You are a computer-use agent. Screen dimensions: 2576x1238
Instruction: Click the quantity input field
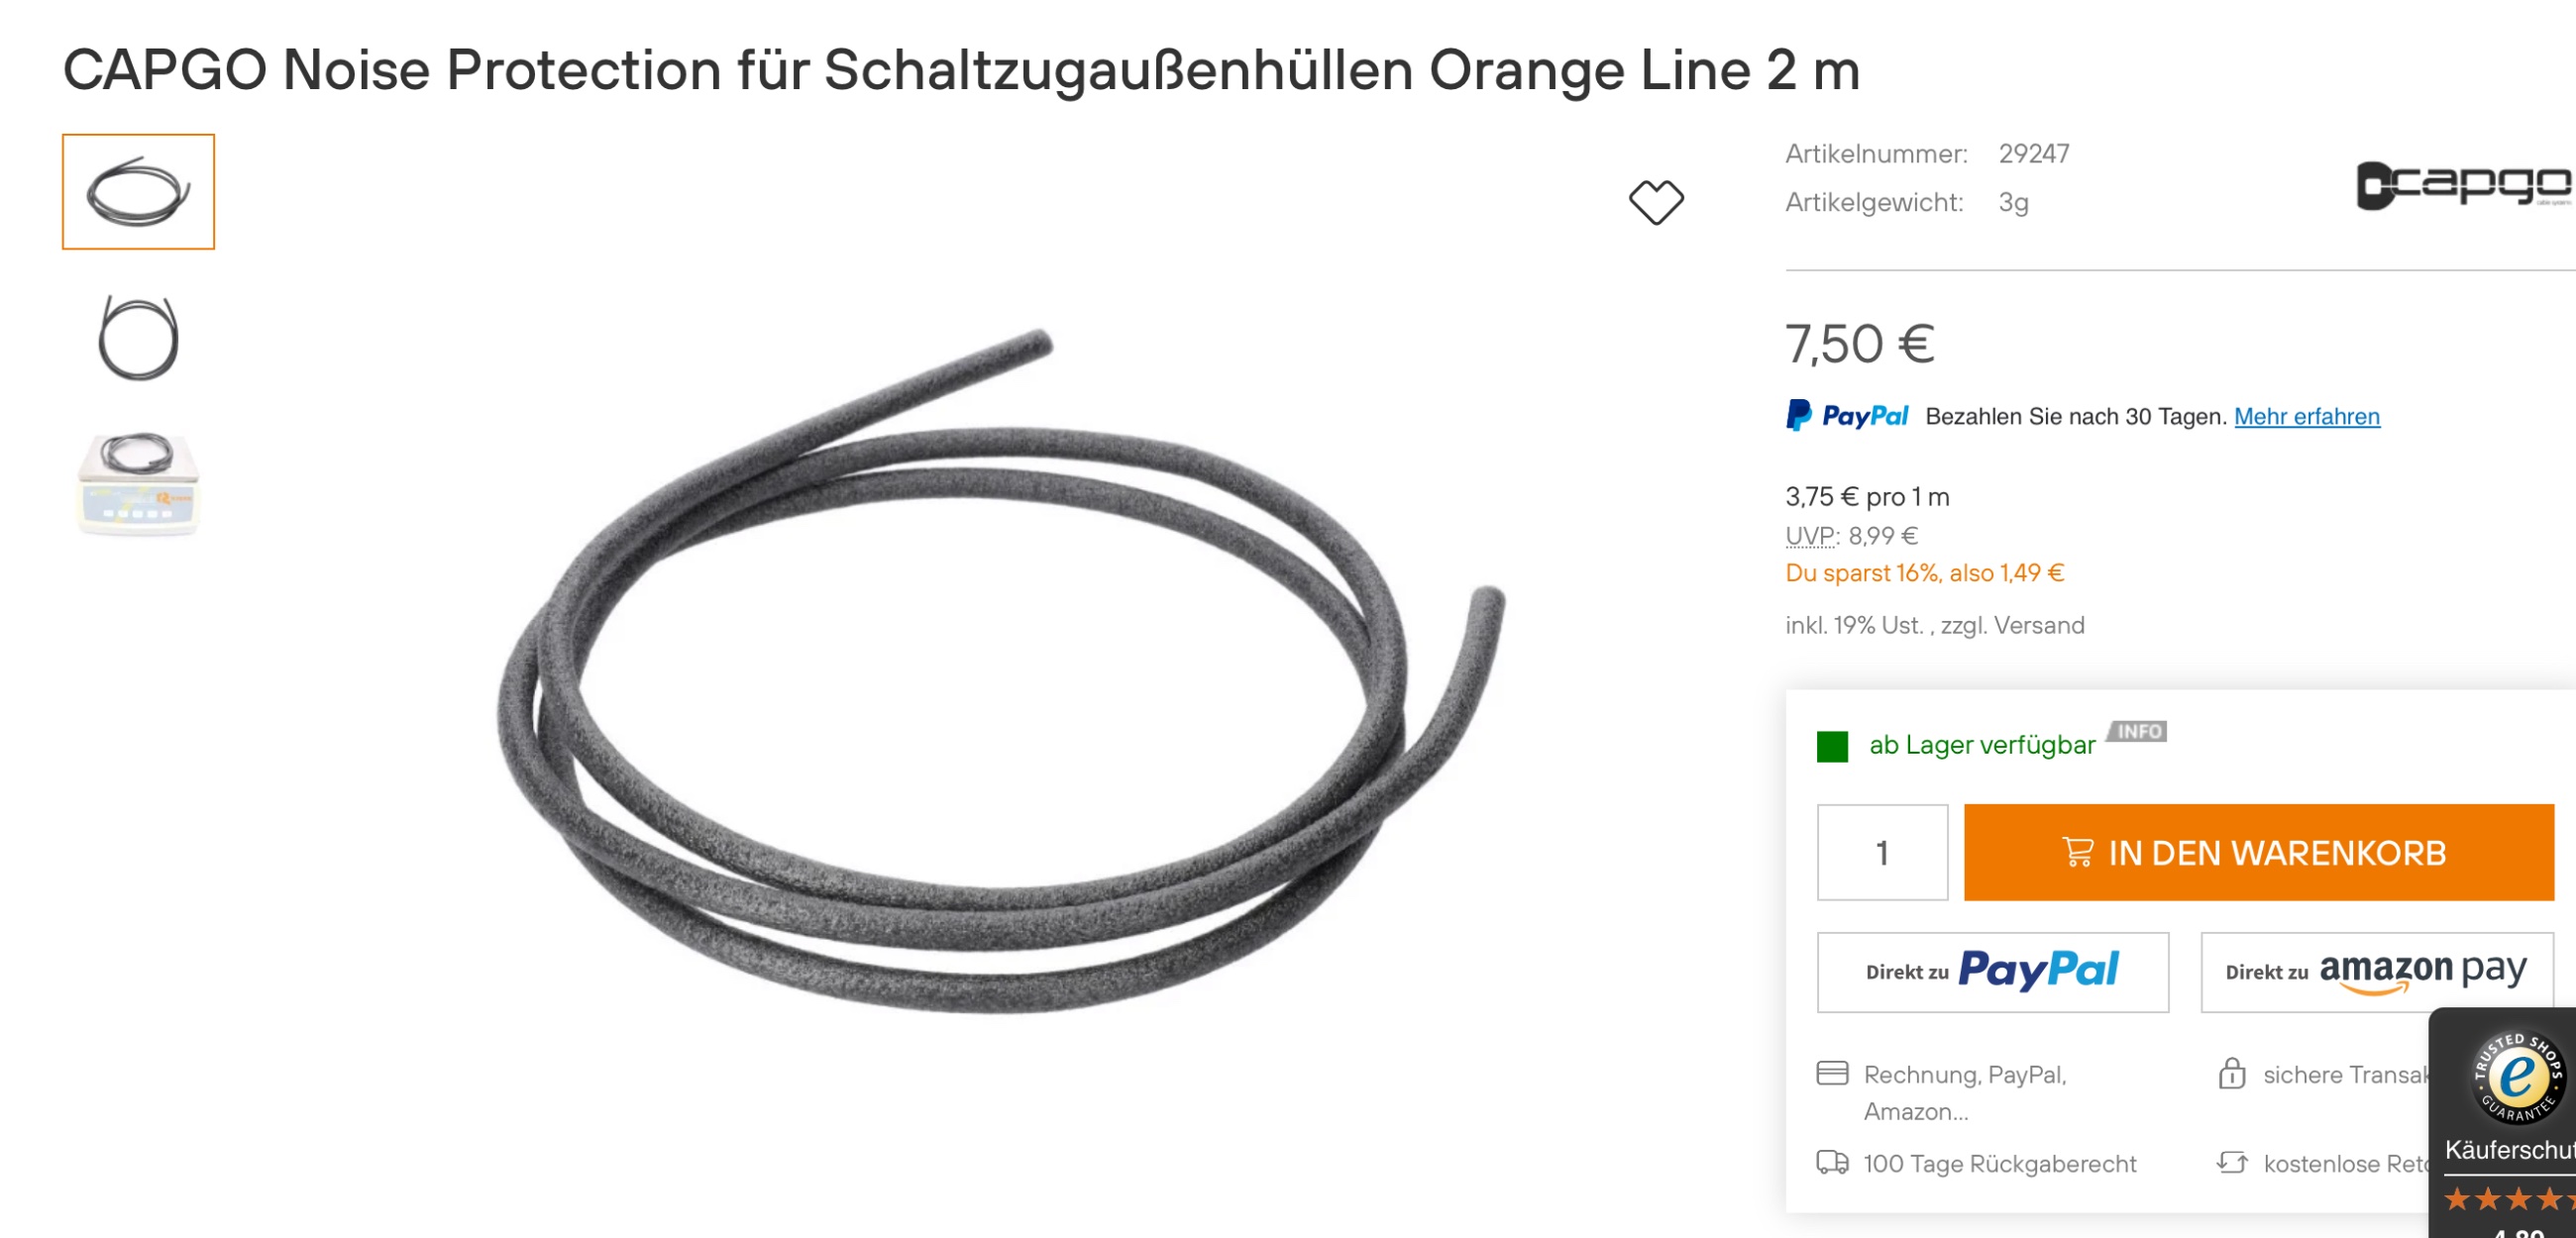[x=1882, y=853]
